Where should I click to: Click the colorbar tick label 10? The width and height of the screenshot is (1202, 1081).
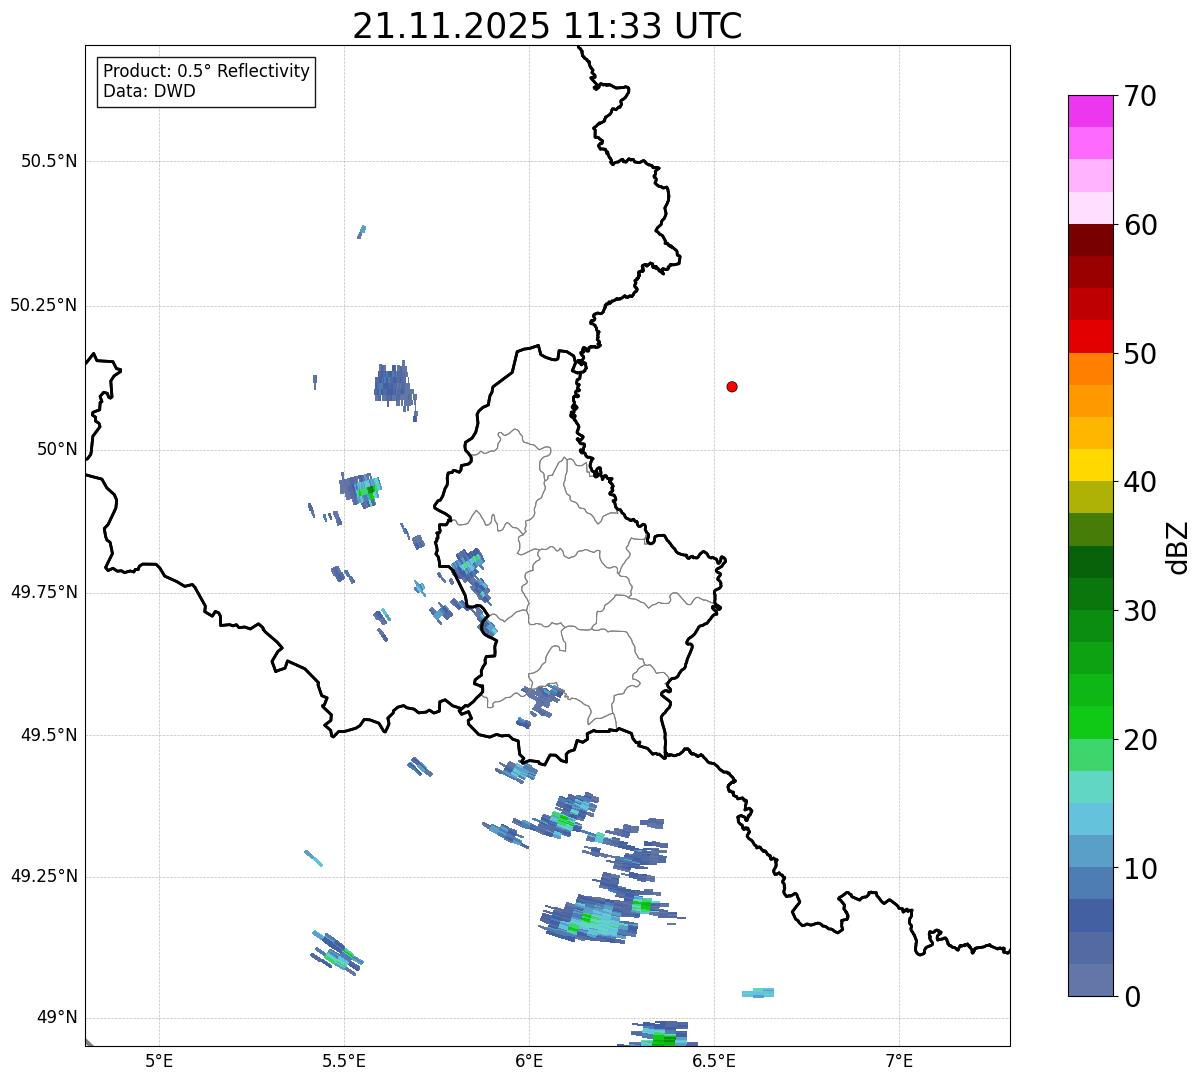1140,868
